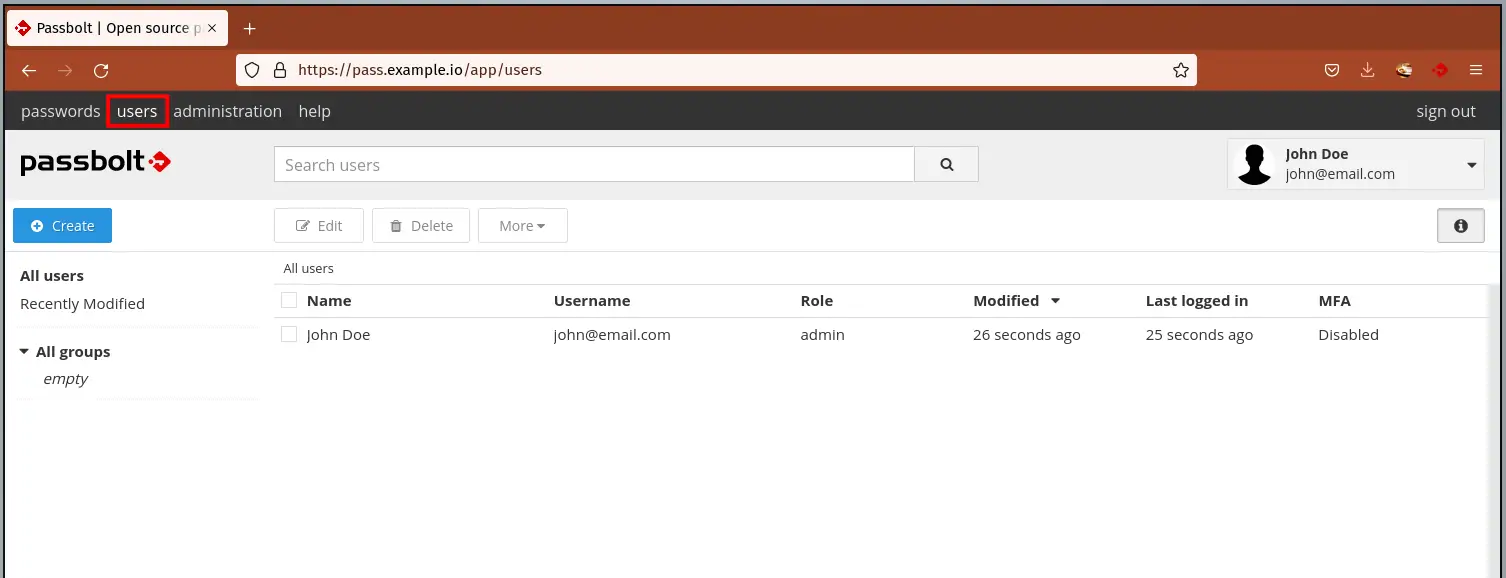Viewport: 1506px width, 578px height.
Task: Select the Recently Modified filter
Action: [x=82, y=304]
